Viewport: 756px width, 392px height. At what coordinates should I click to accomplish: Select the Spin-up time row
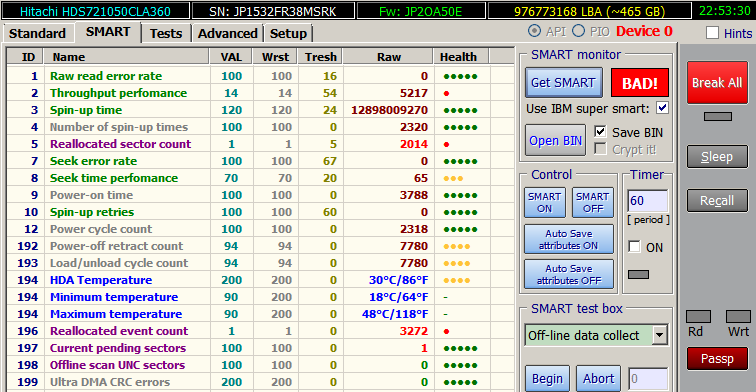point(260,110)
